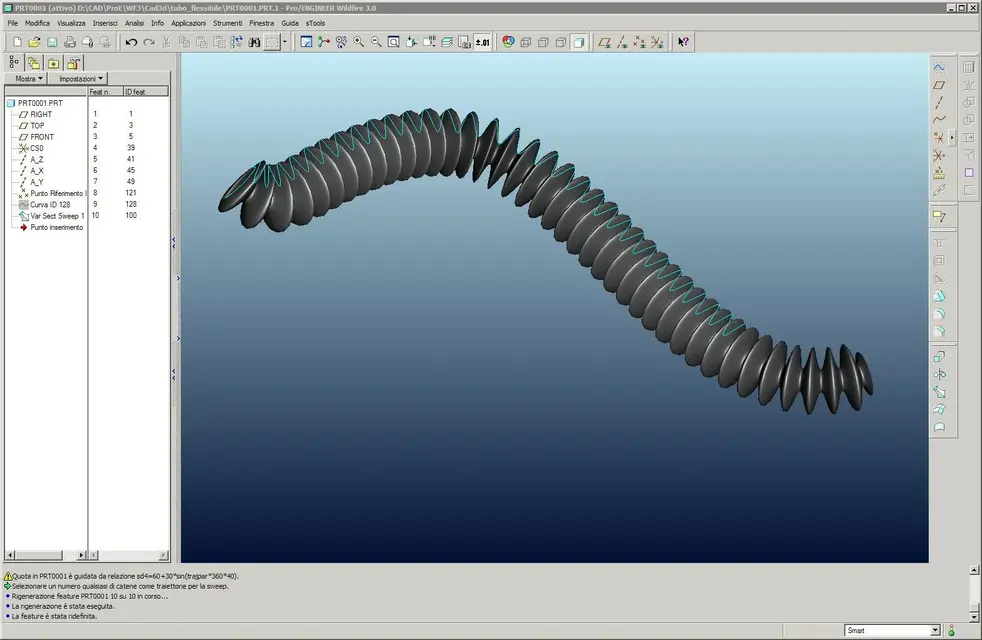Click the binoculars Find icon
The height and width of the screenshot is (640, 982).
[x=254, y=42]
